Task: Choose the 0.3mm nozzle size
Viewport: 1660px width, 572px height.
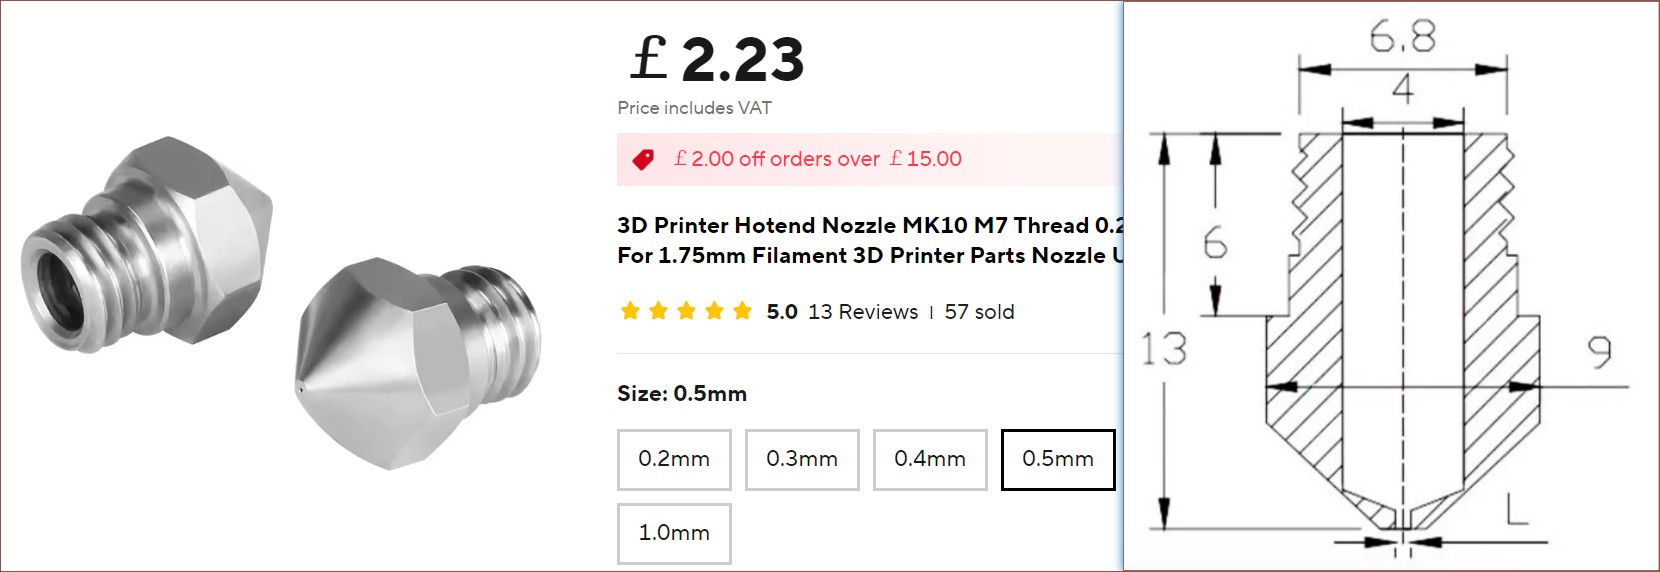Action: 802,459
